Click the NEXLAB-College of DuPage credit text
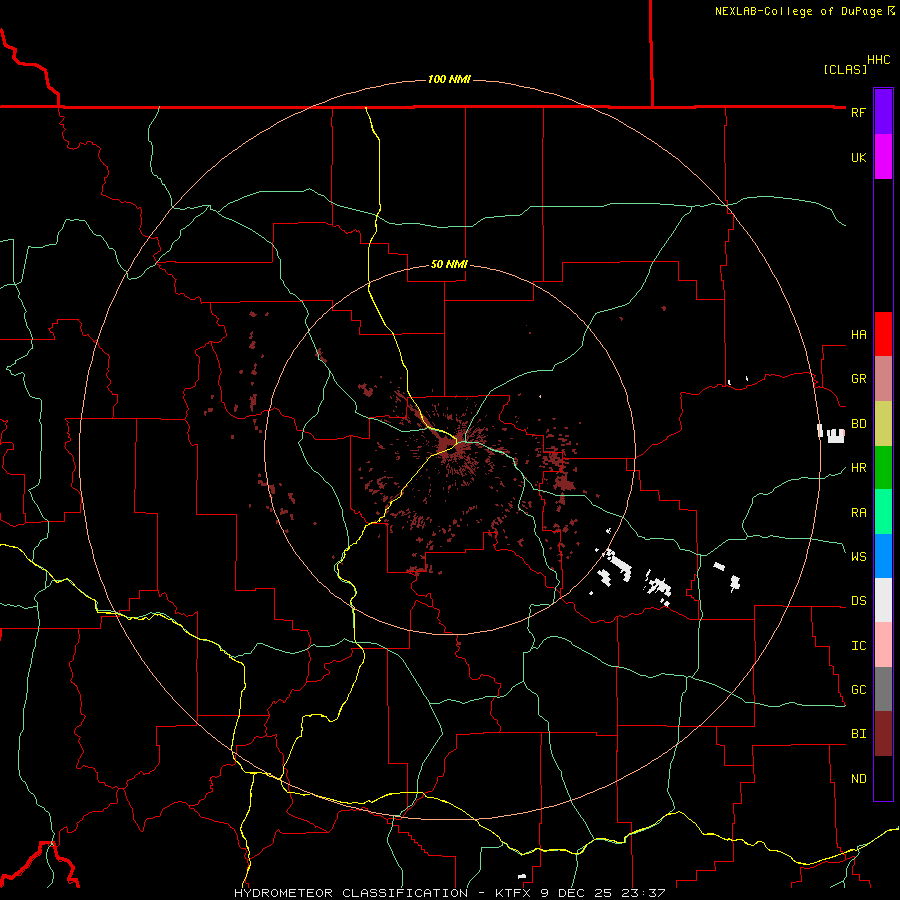 pyautogui.click(x=798, y=11)
